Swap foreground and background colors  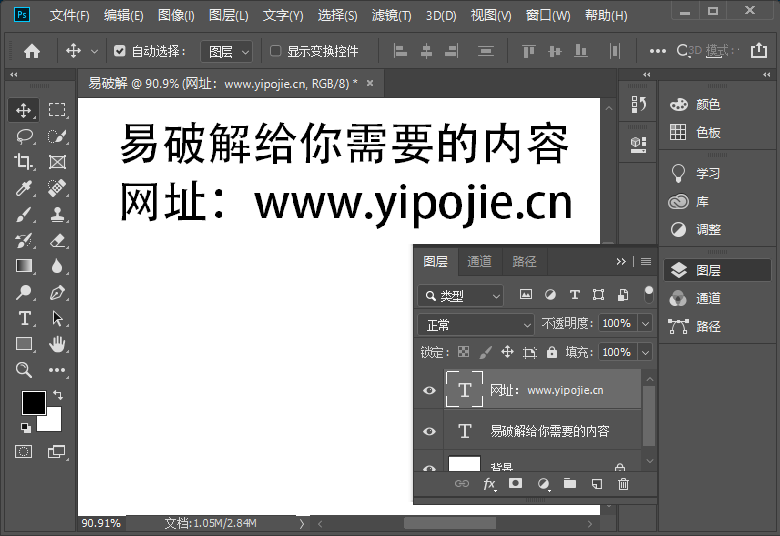click(58, 395)
